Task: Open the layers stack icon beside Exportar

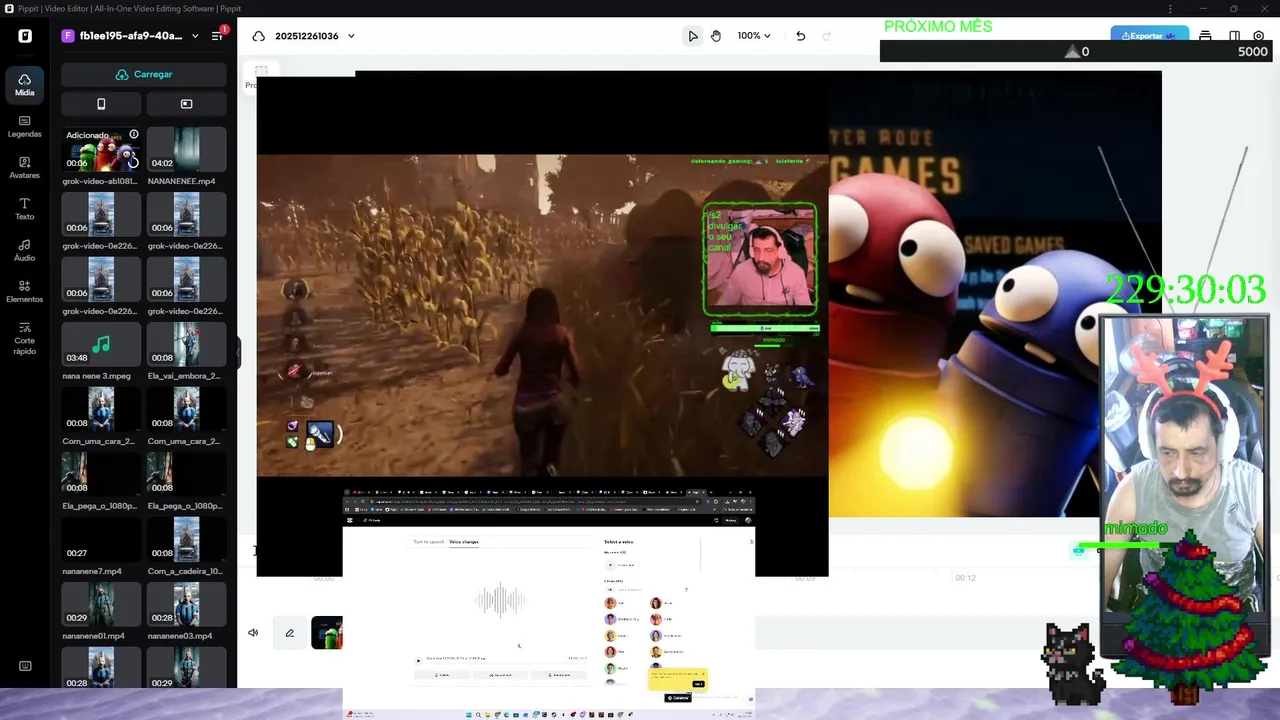Action: pos(1205,36)
